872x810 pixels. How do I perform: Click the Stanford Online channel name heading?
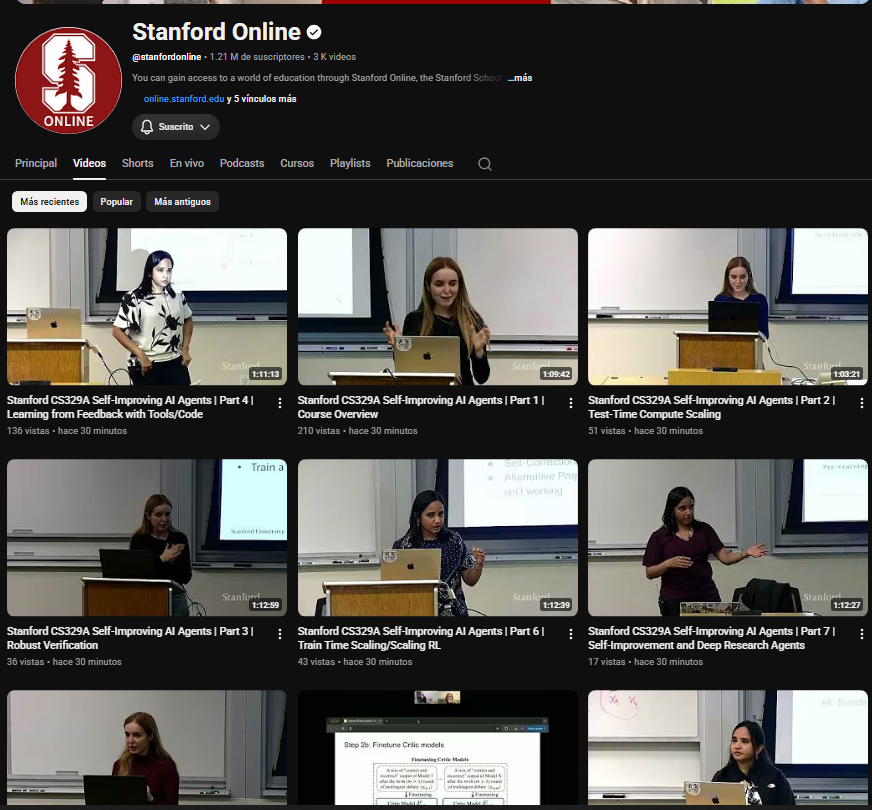[216, 32]
